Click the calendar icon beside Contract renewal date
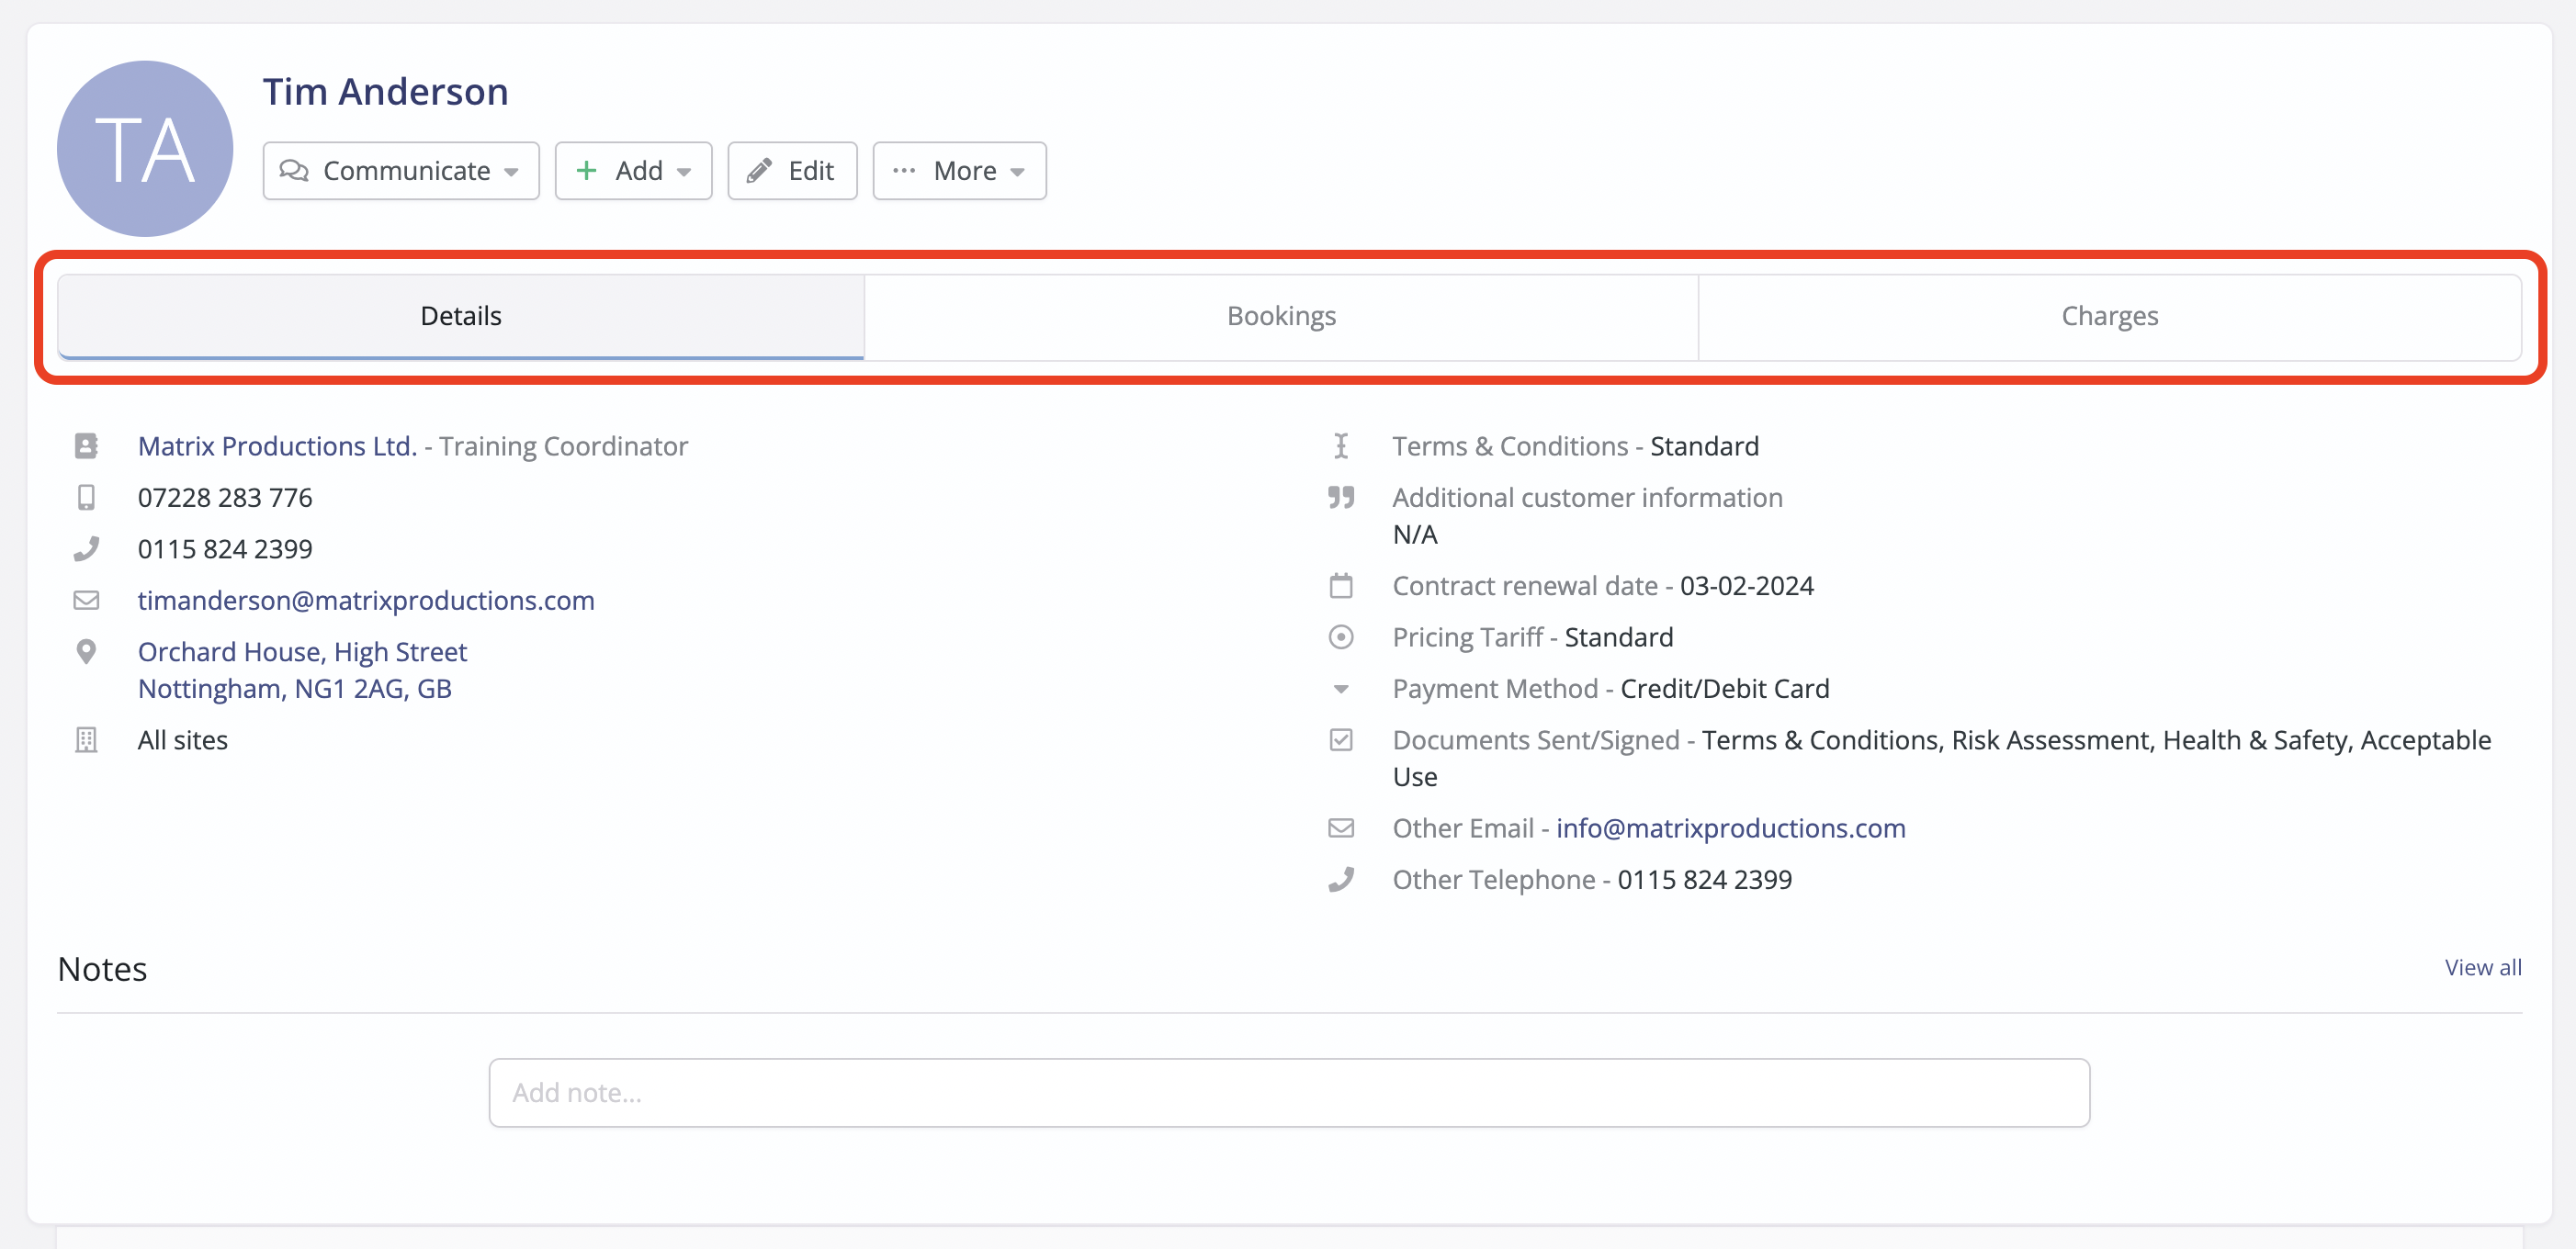This screenshot has width=2576, height=1249. 1341,586
